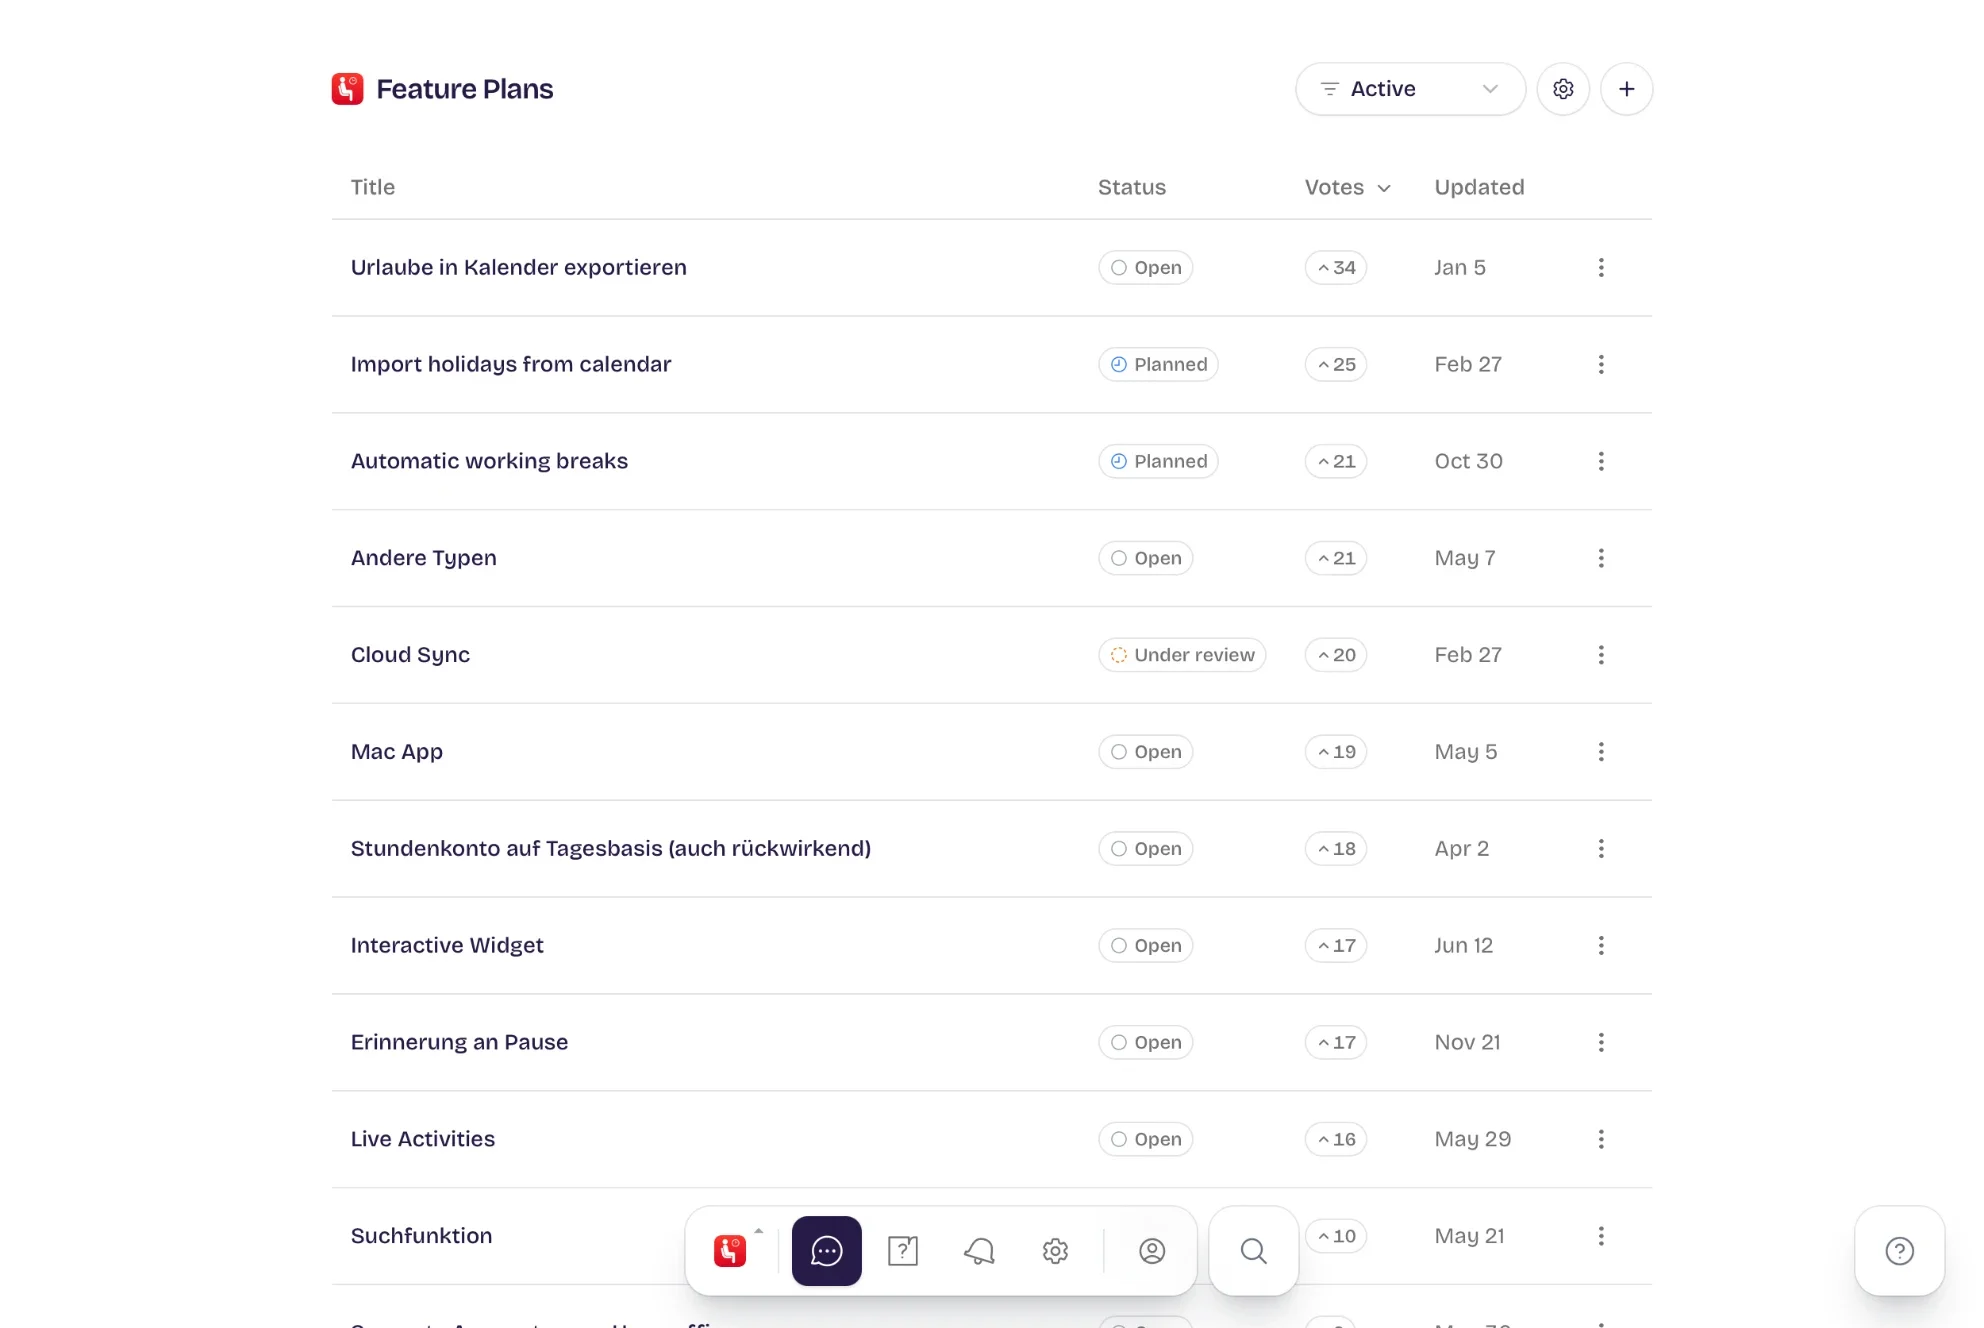1984x1328 pixels.
Task: Upvote Import holidays from calendar with 25 votes
Action: pos(1336,364)
